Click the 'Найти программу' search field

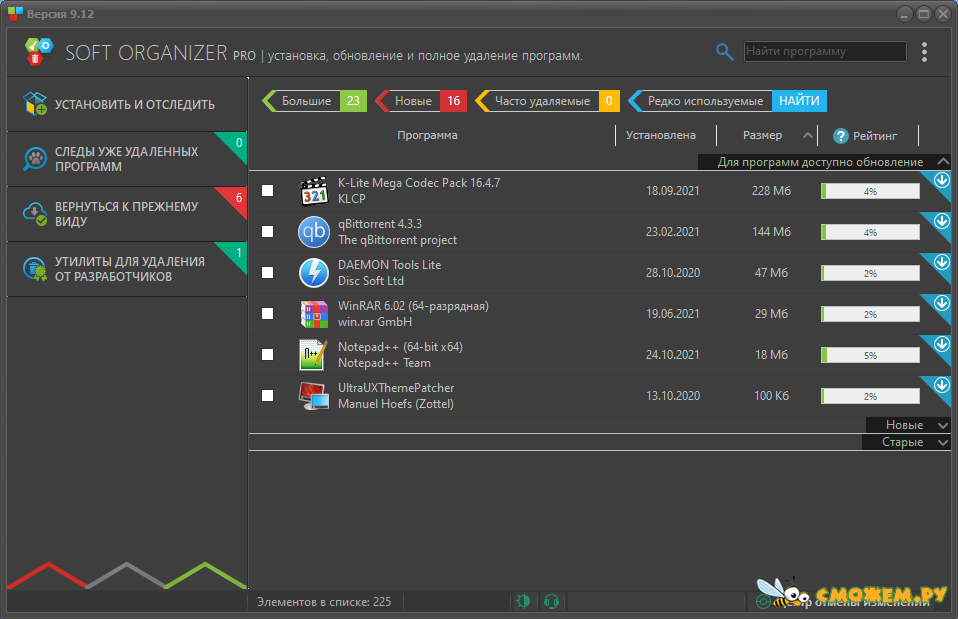(825, 51)
